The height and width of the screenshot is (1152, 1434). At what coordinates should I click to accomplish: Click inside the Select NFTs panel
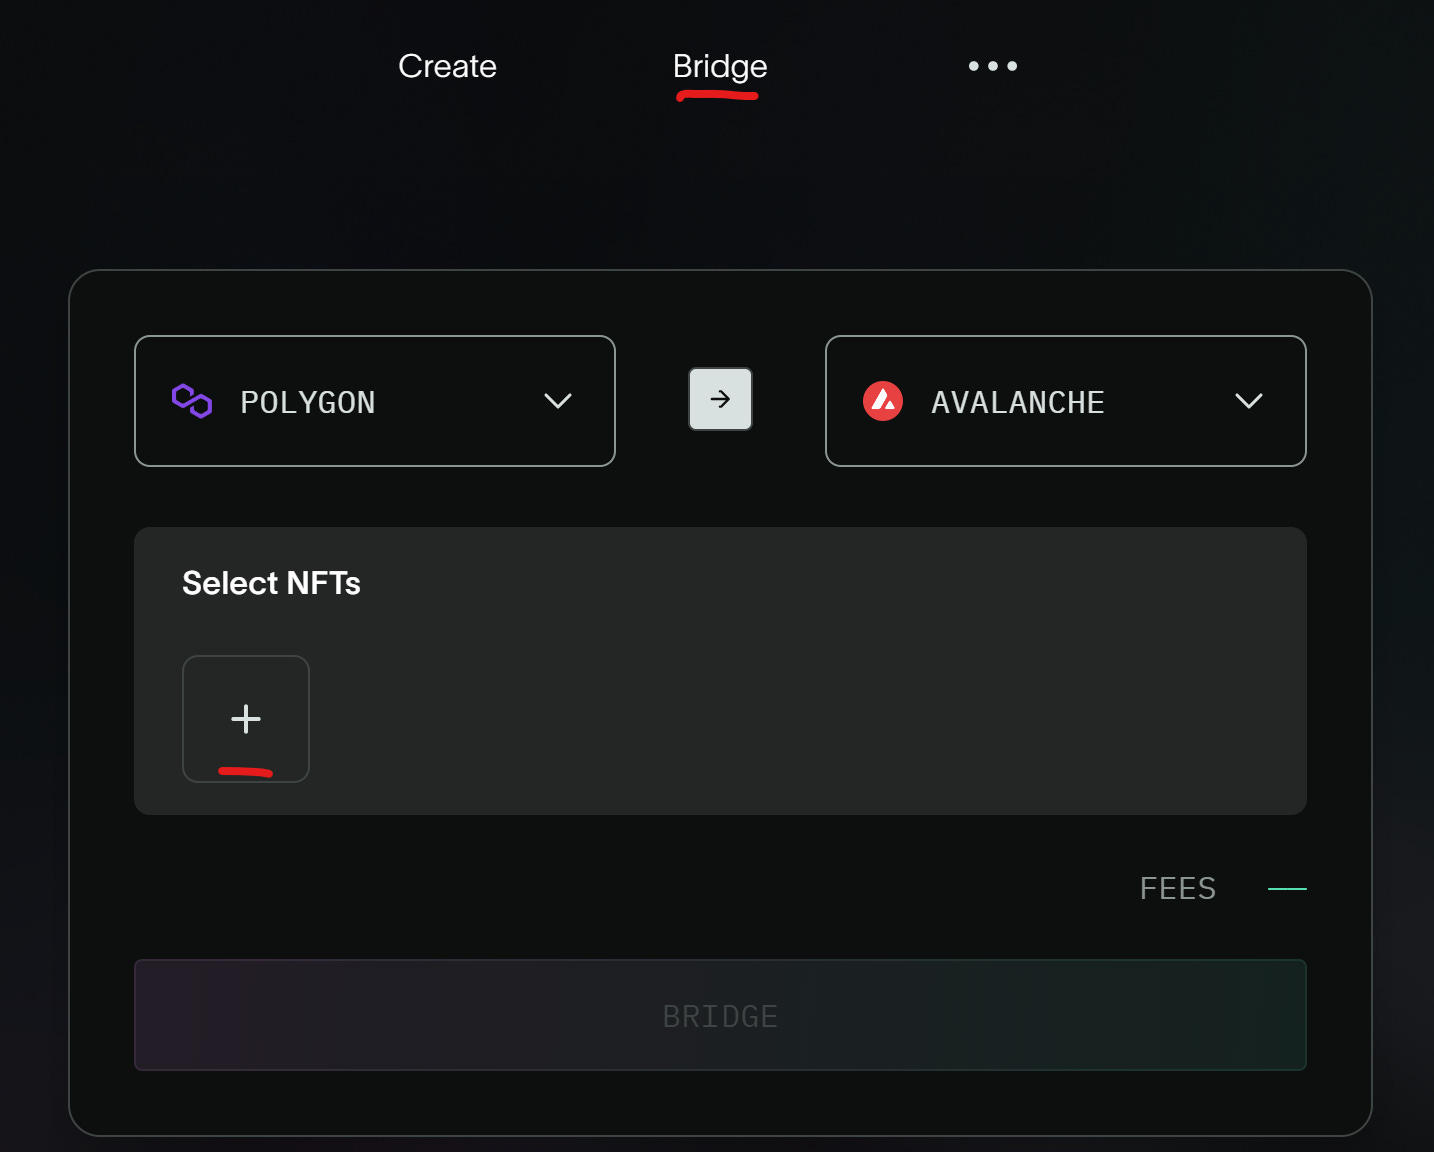tap(720, 670)
